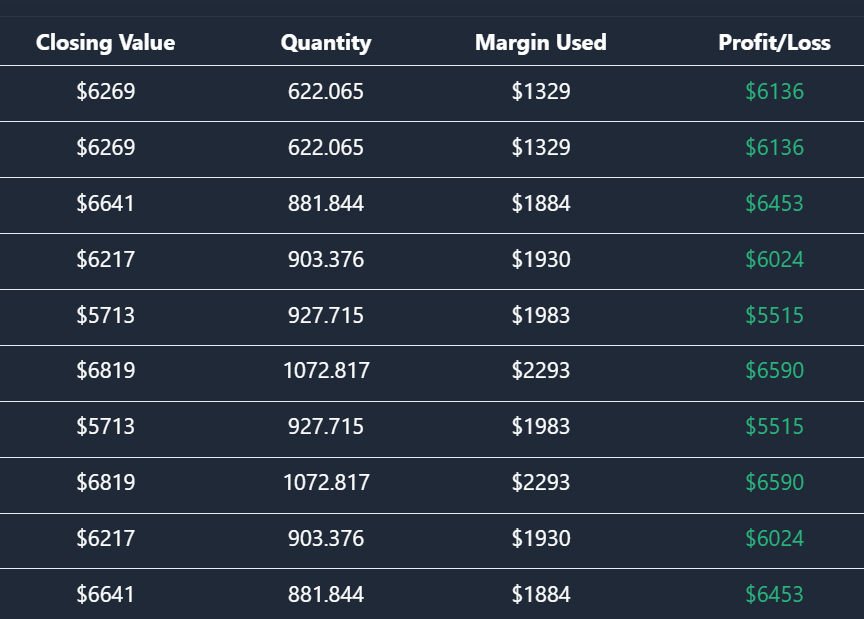This screenshot has width=864, height=619.
Task: Select the second green $6590 profit value
Action: [x=774, y=483]
